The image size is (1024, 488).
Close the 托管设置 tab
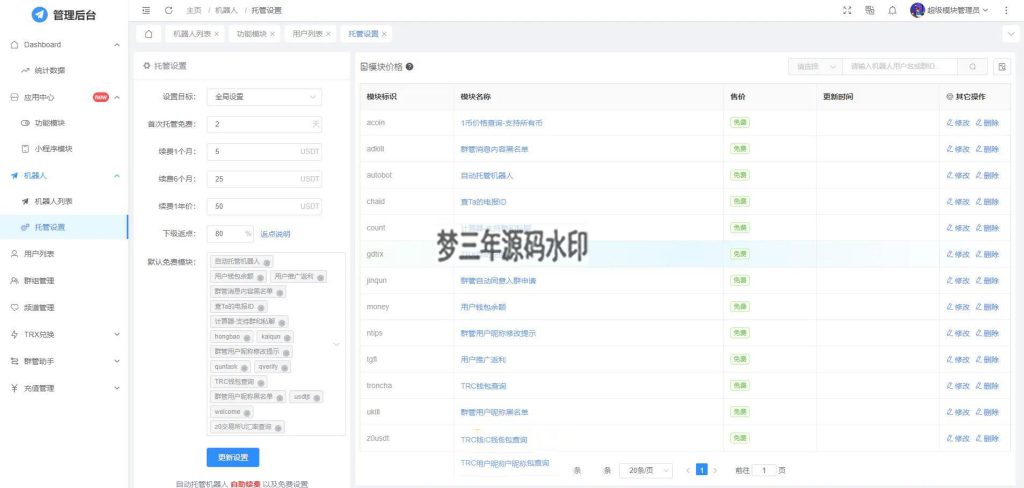(x=384, y=34)
